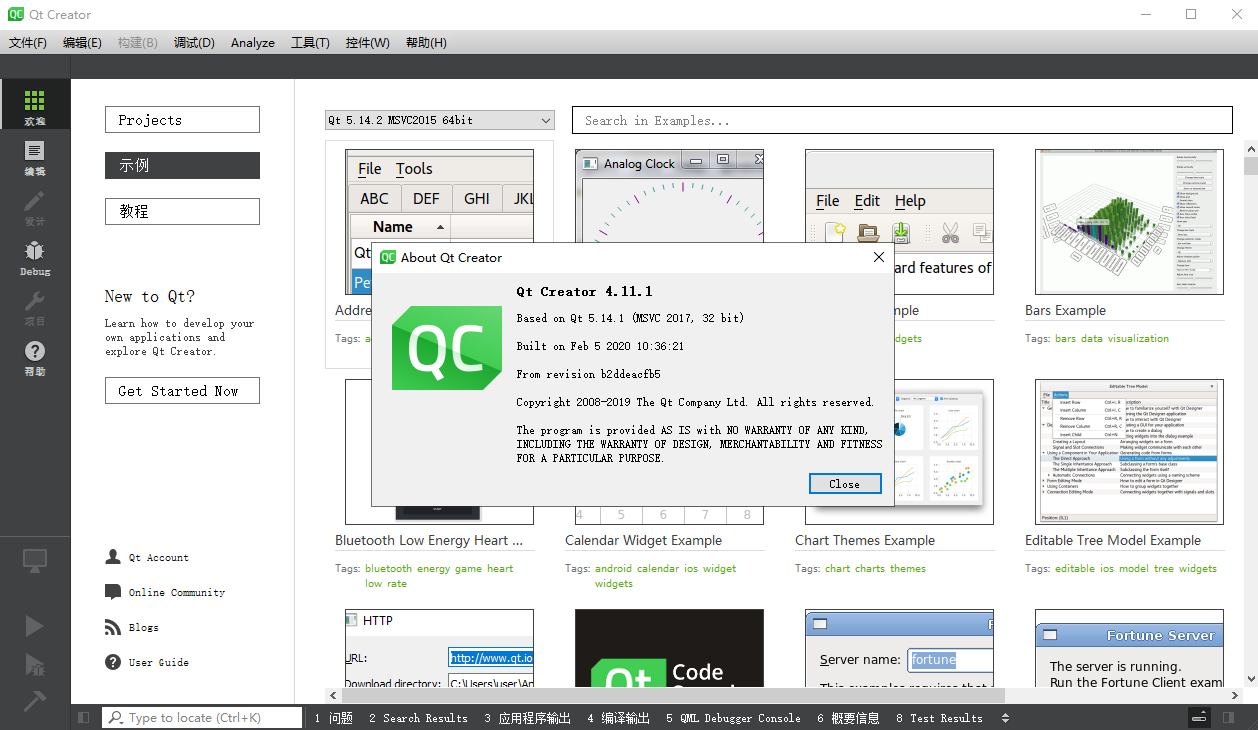1258x730 pixels.
Task: Open the kit selector monitor icon
Action: pyautogui.click(x=35, y=561)
